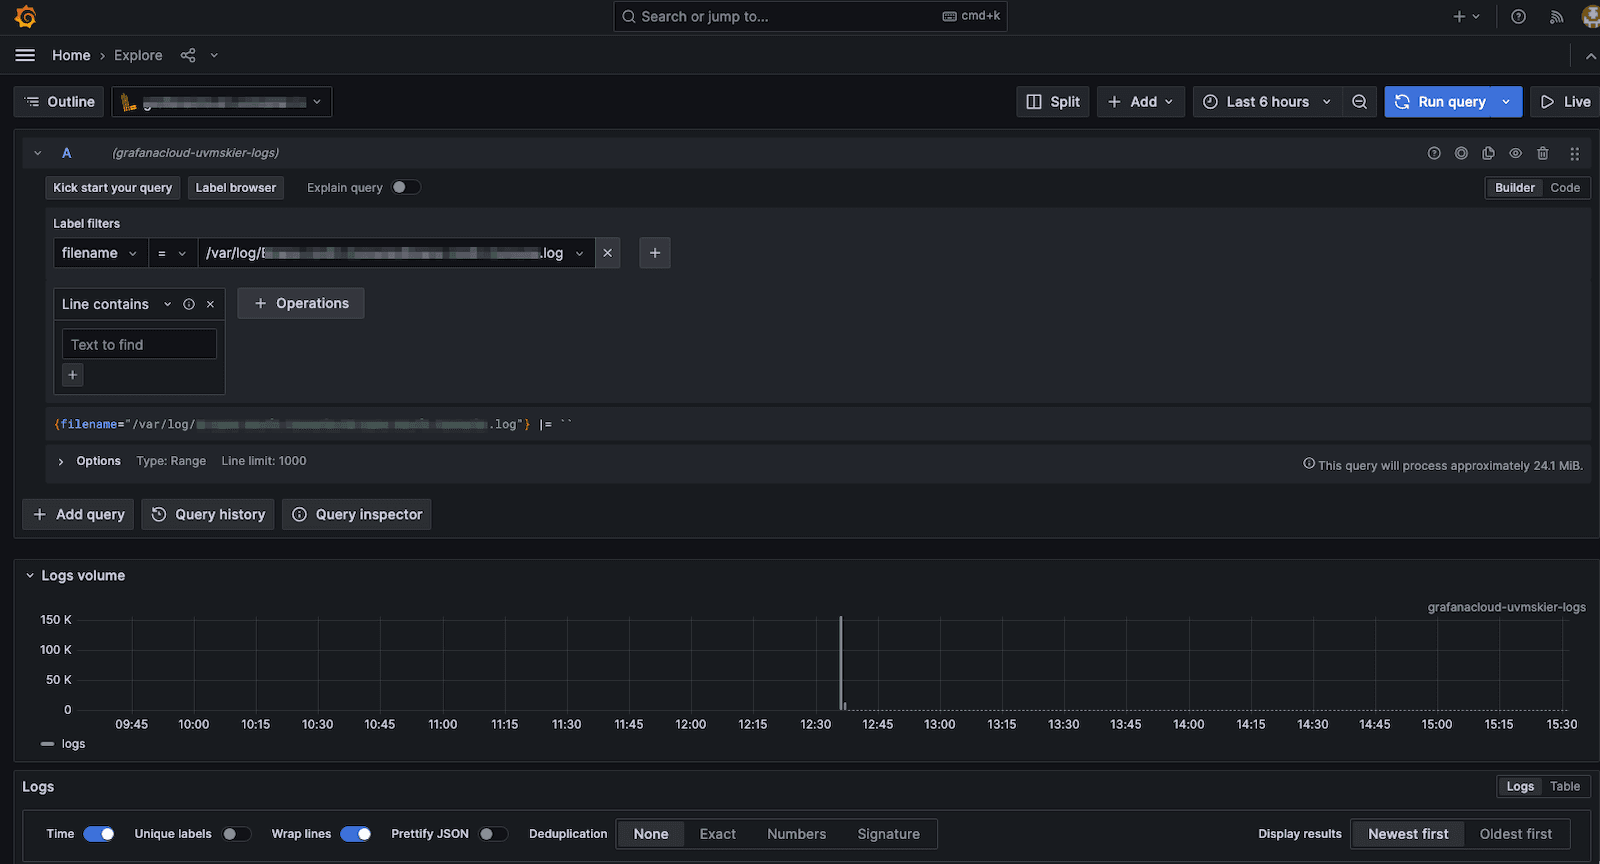Select Newest first display order

1408,834
